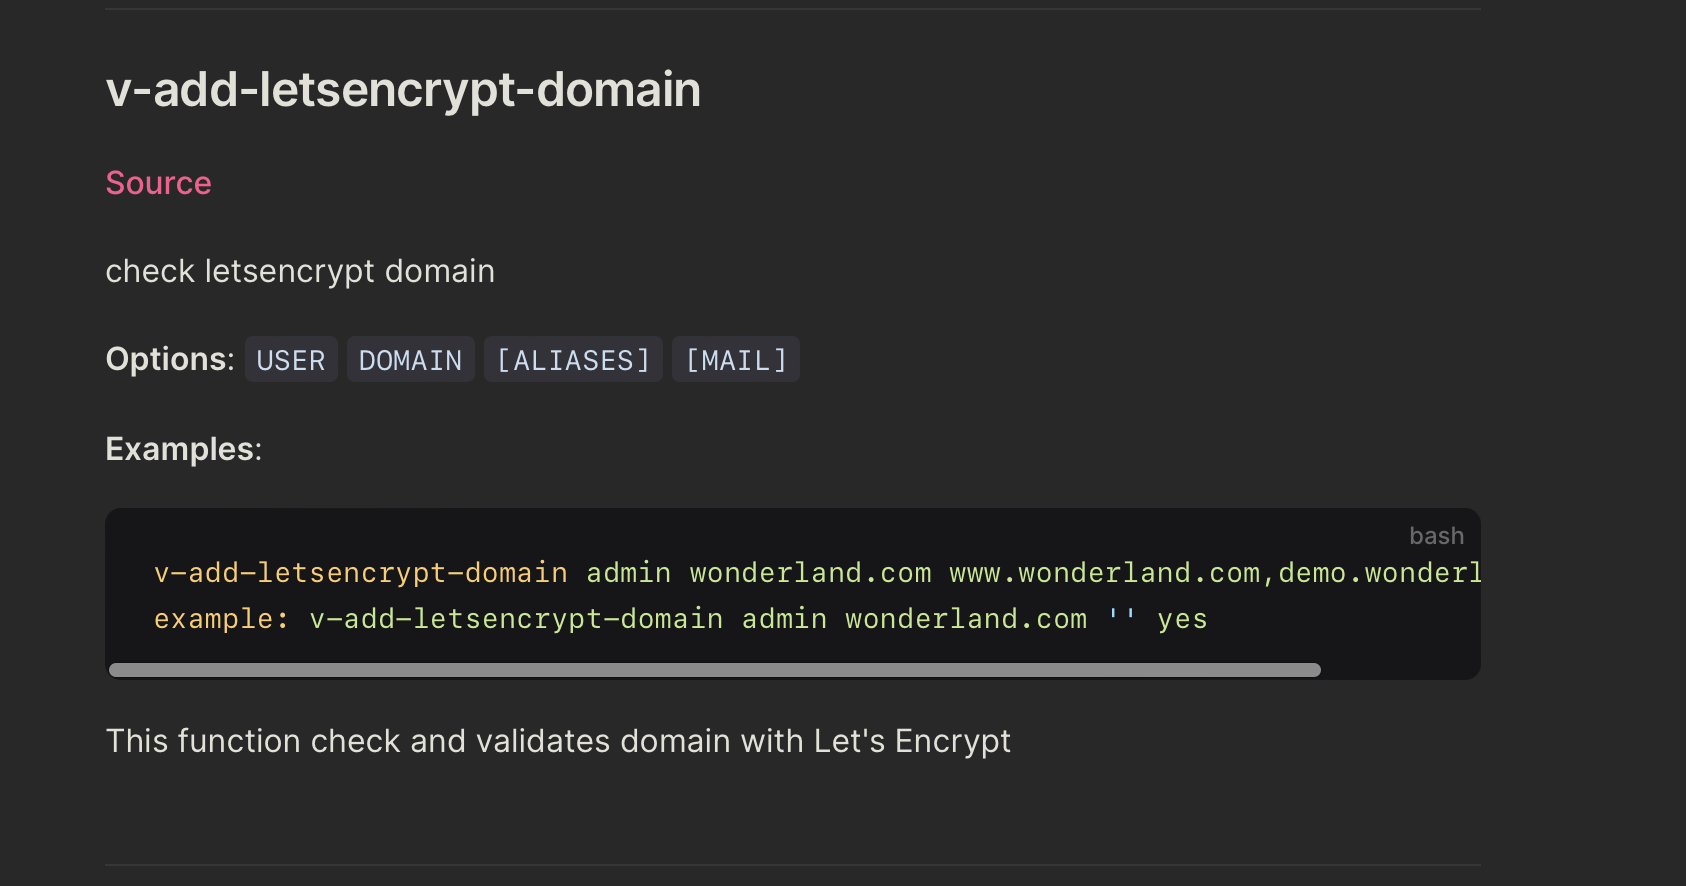Click 'admin' in the first code line
The height and width of the screenshot is (886, 1686).
(x=628, y=573)
